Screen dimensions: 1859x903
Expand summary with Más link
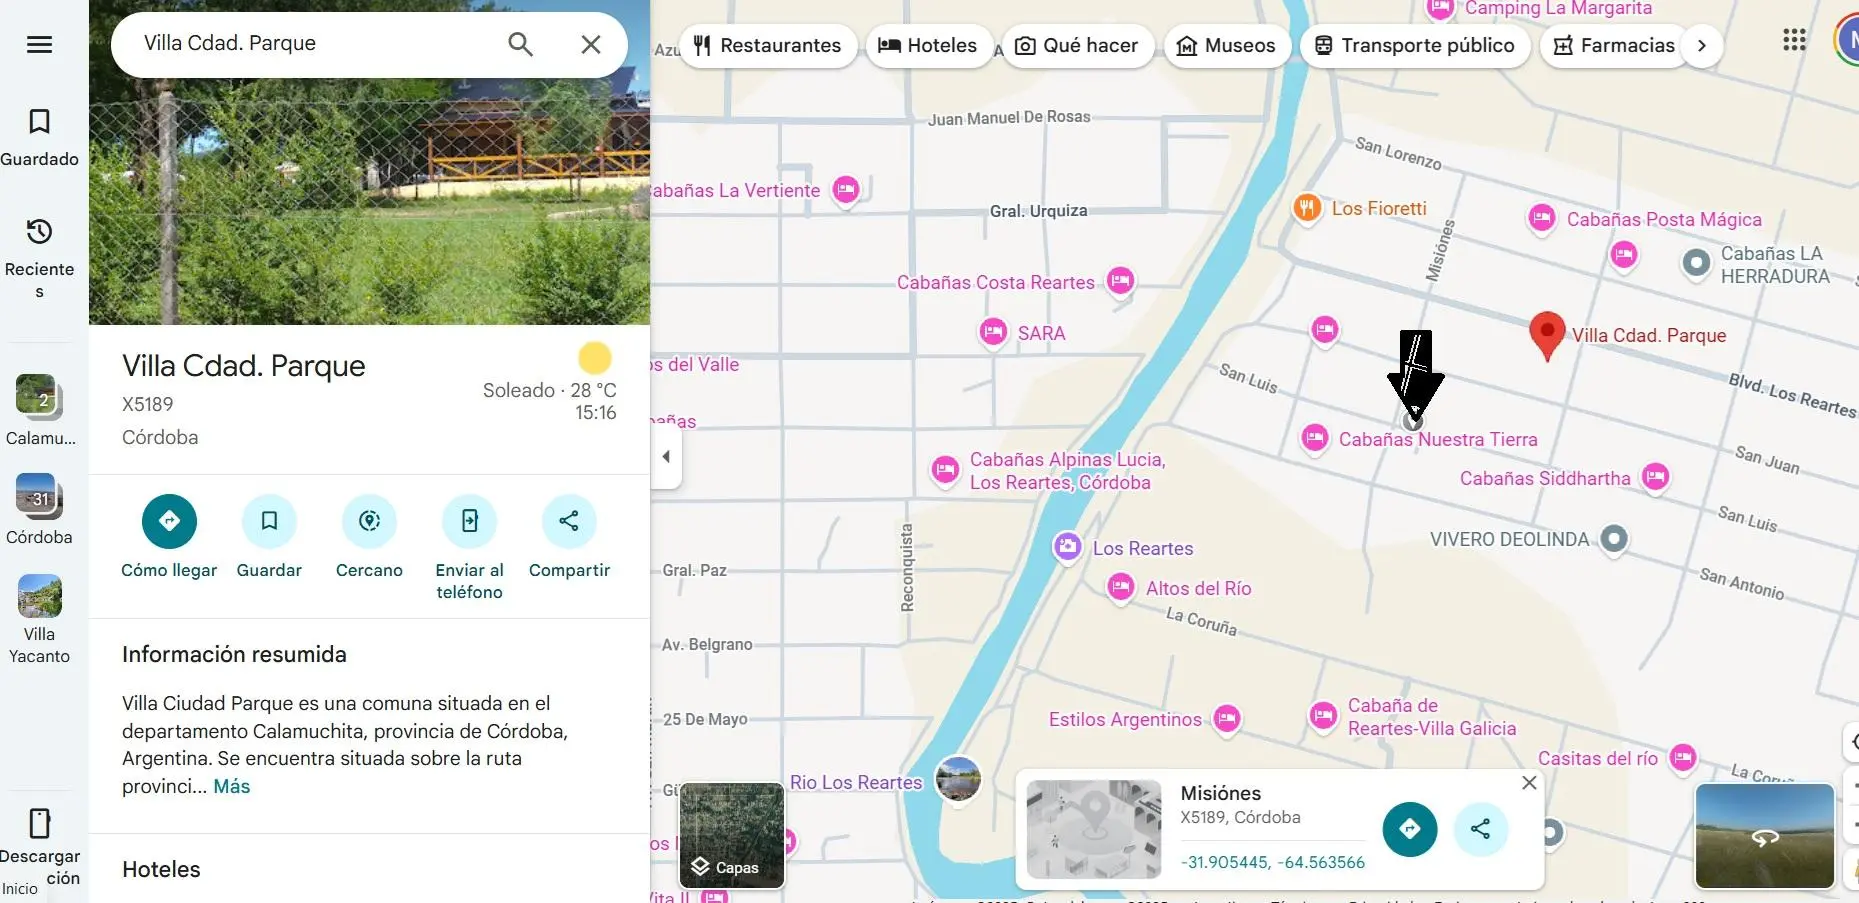[x=231, y=787]
